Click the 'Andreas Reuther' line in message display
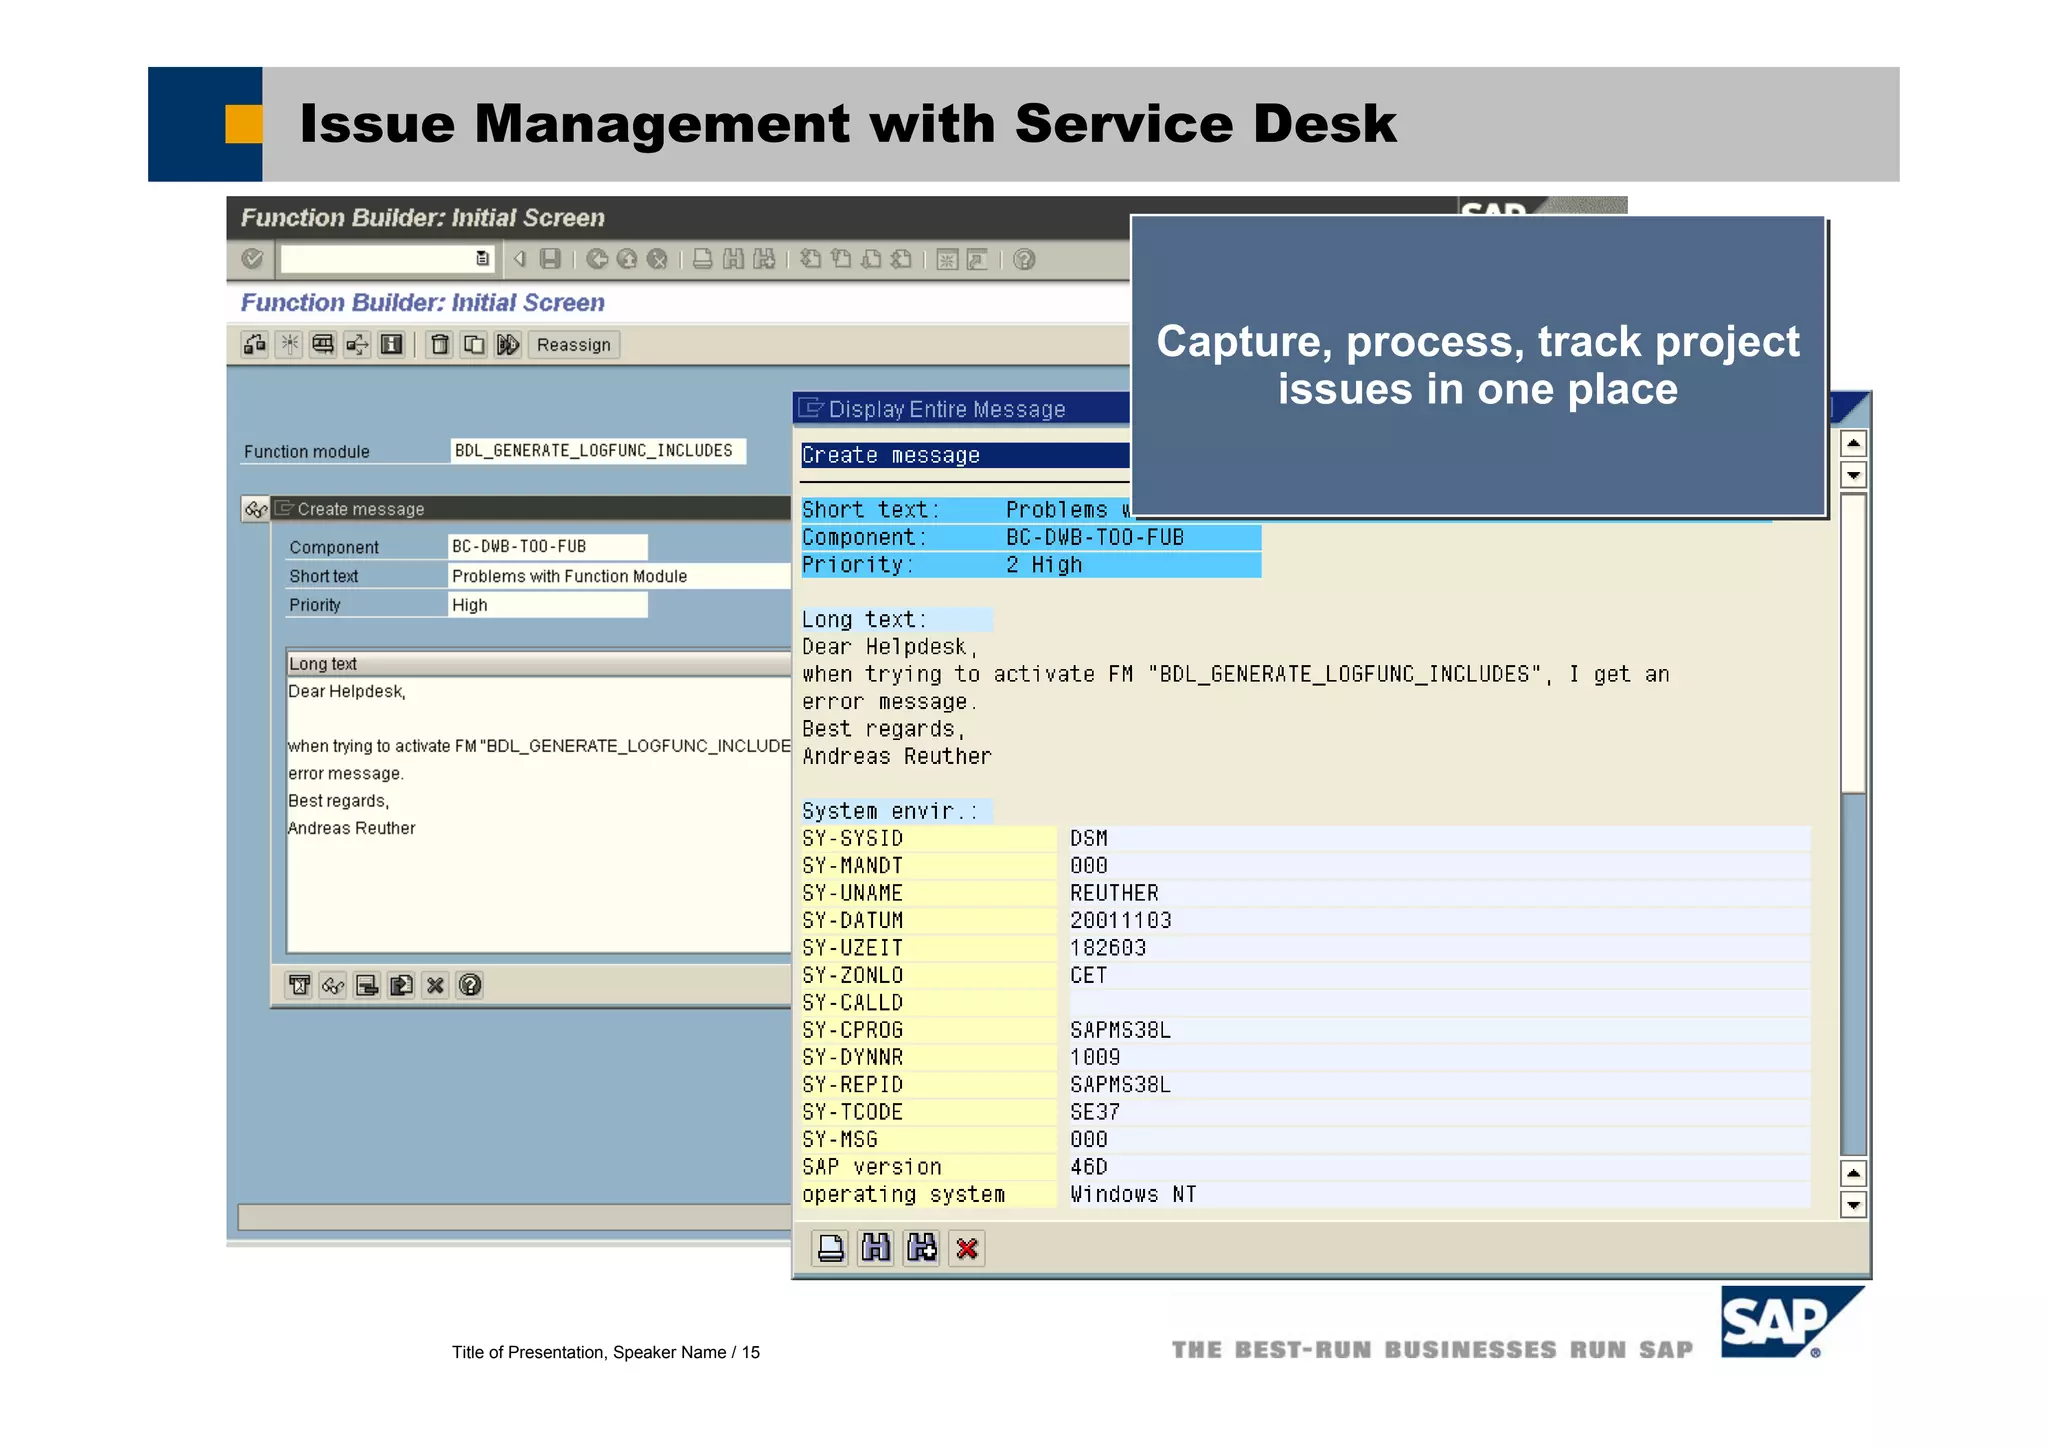2048x1448 pixels. click(897, 757)
